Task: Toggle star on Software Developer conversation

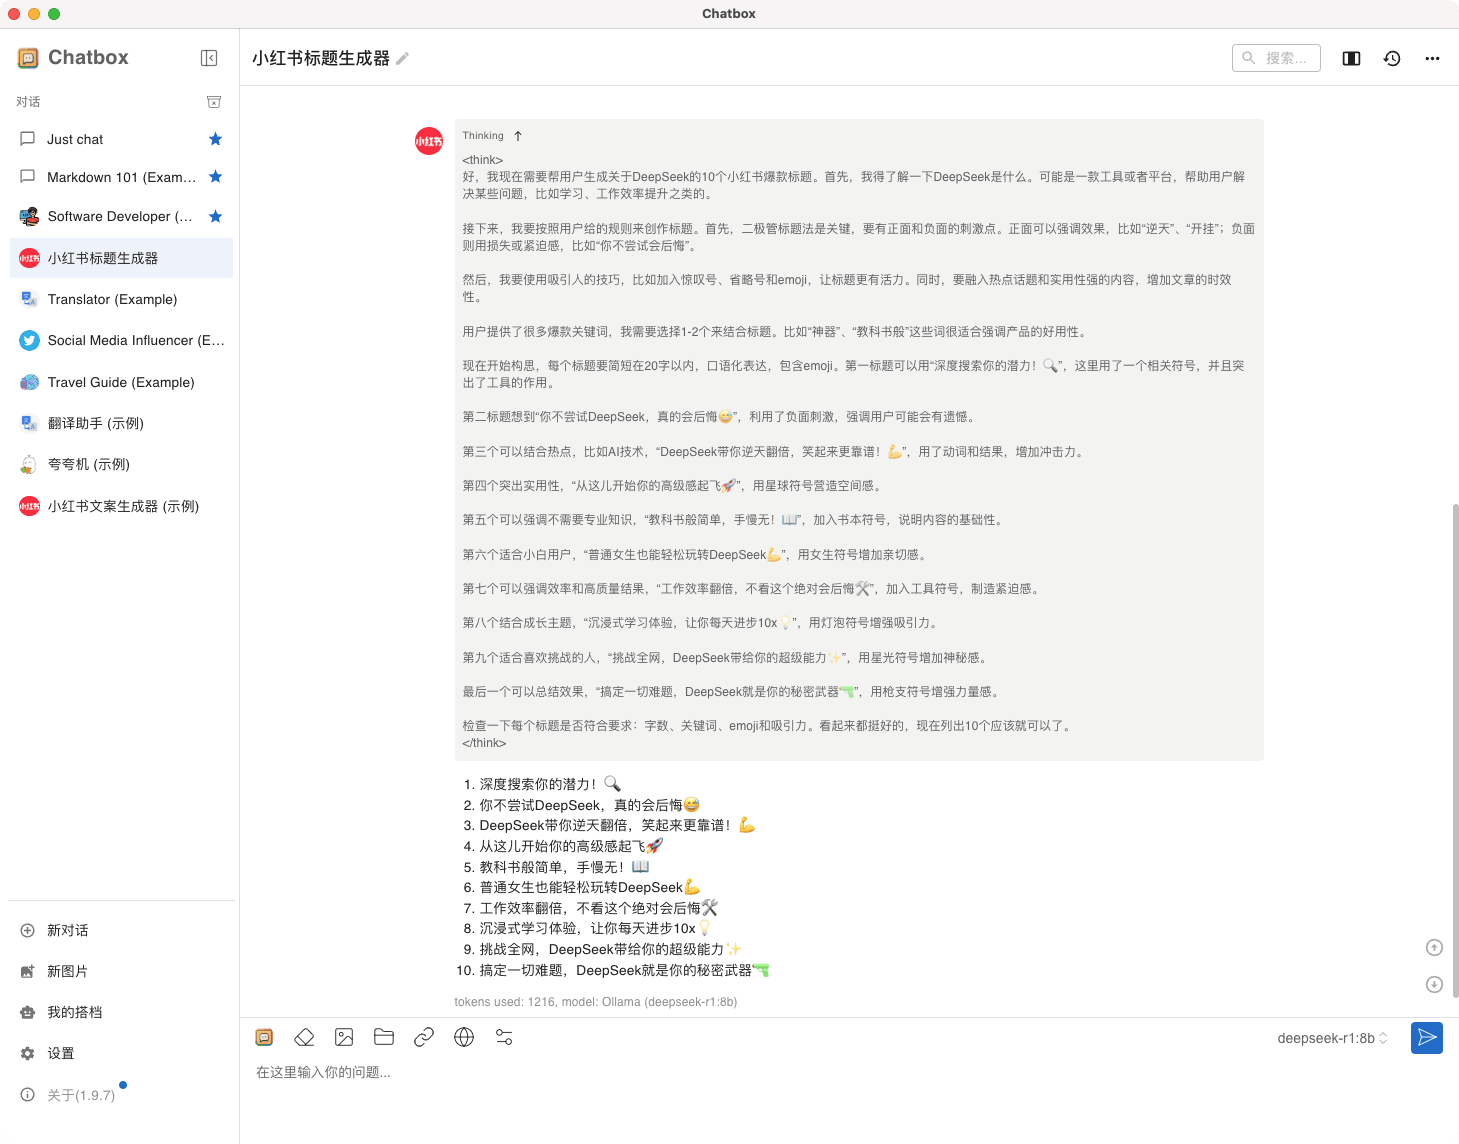Action: click(215, 216)
